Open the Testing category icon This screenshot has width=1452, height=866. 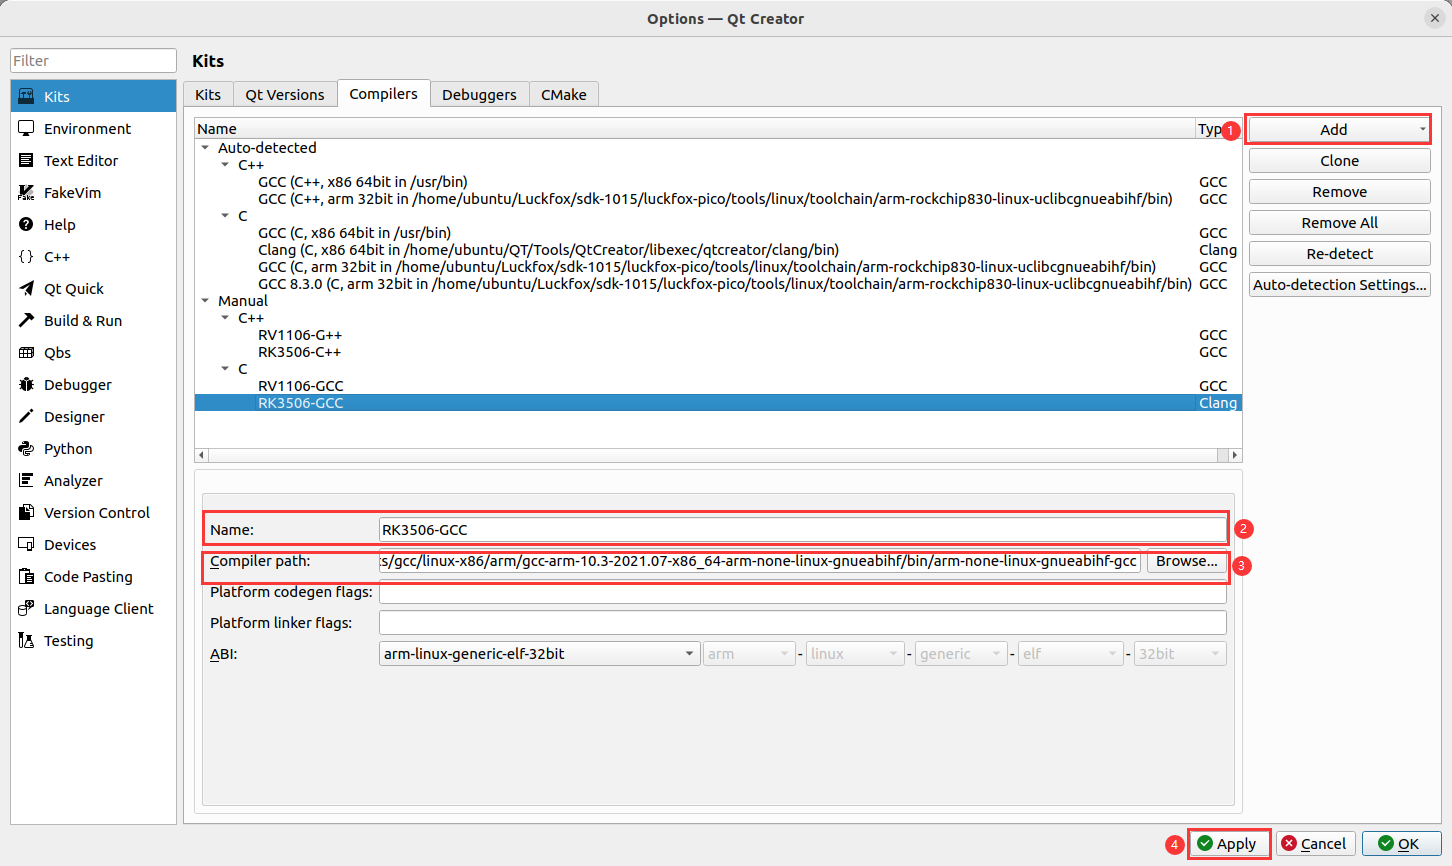[26, 641]
